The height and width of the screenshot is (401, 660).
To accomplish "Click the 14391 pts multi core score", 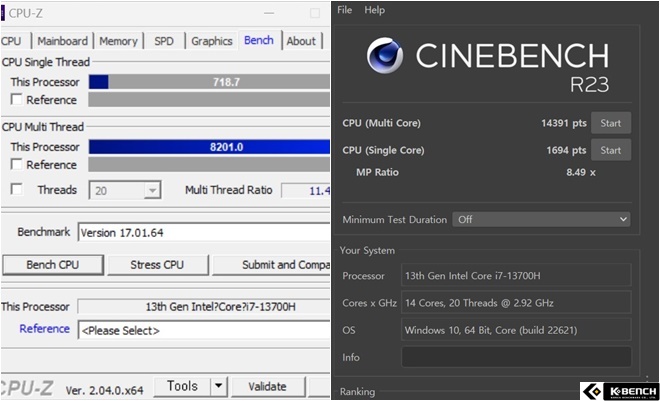I will click(x=564, y=123).
